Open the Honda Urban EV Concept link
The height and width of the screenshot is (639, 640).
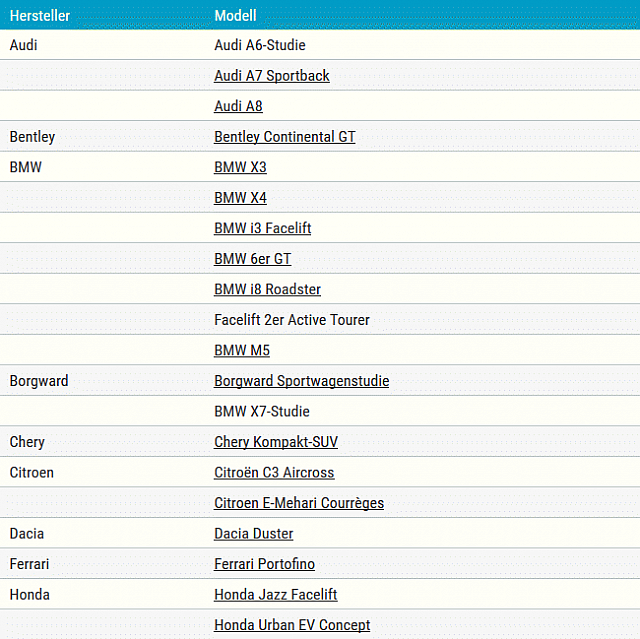point(292,625)
